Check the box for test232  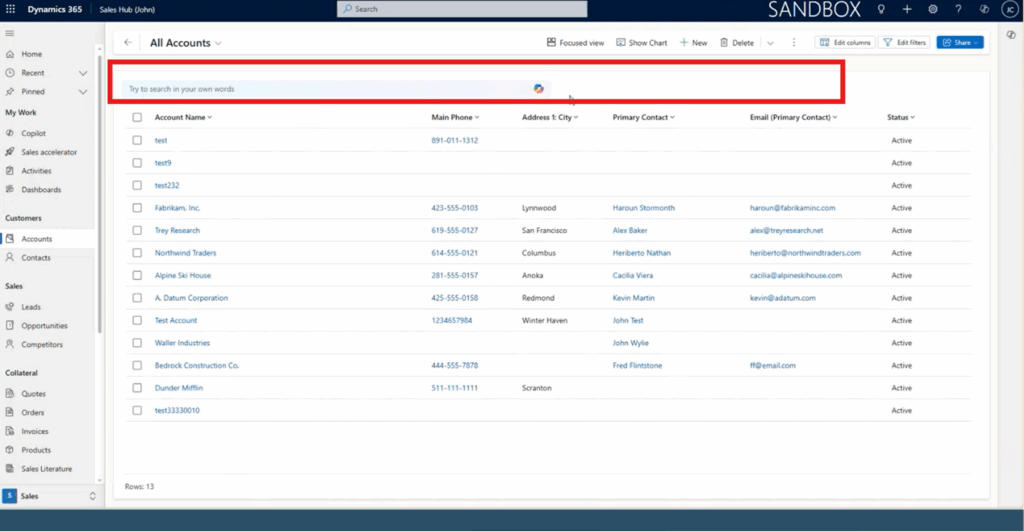(137, 185)
